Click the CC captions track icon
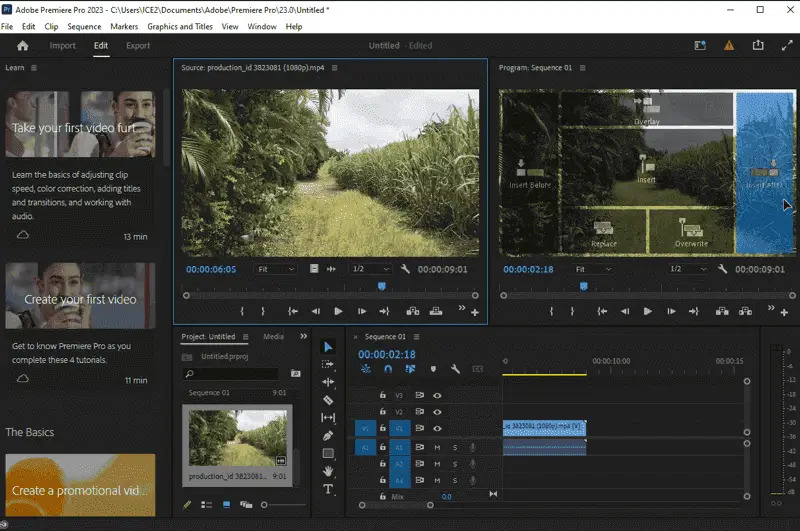The height and width of the screenshot is (531, 800). (x=478, y=369)
